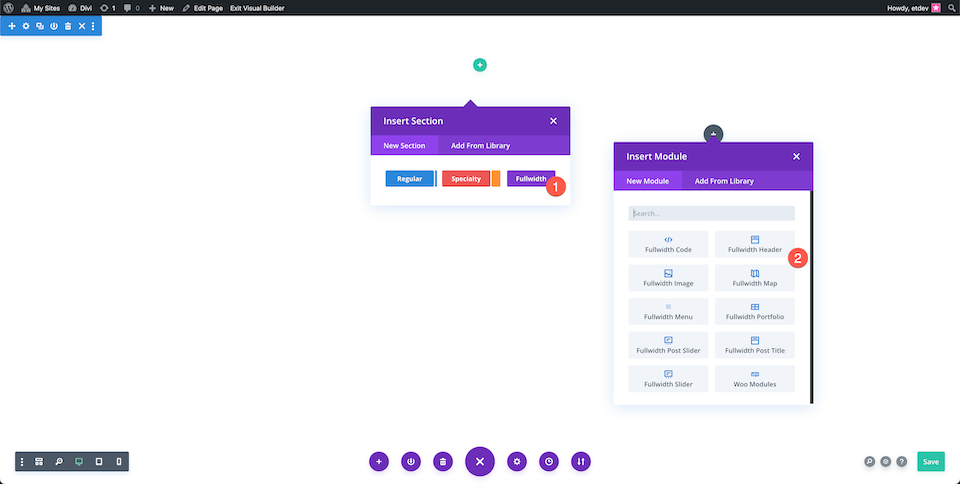This screenshot has height=484, width=960.
Task: Switch to Add From Library tab in Insert Section
Action: 481,146
